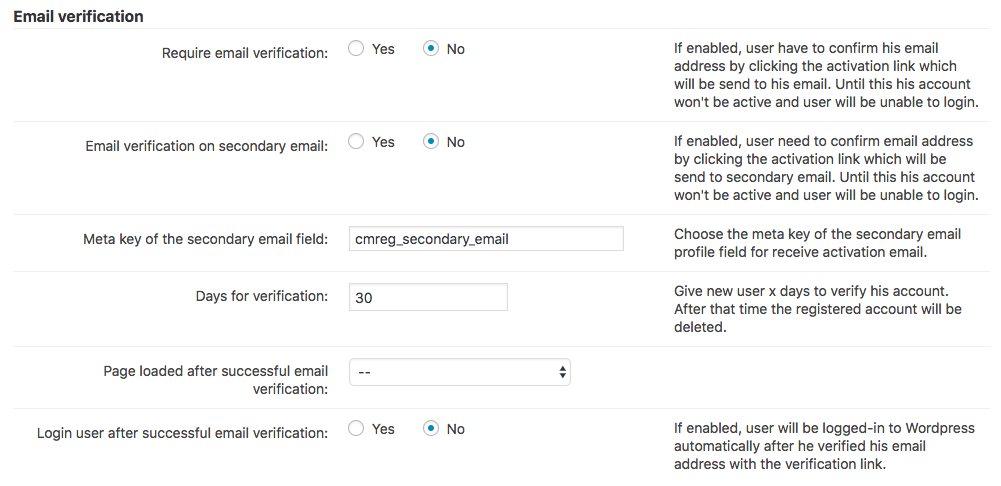Click 'Email verification on secondary email:' label
1001x486 pixels.
coord(207,146)
